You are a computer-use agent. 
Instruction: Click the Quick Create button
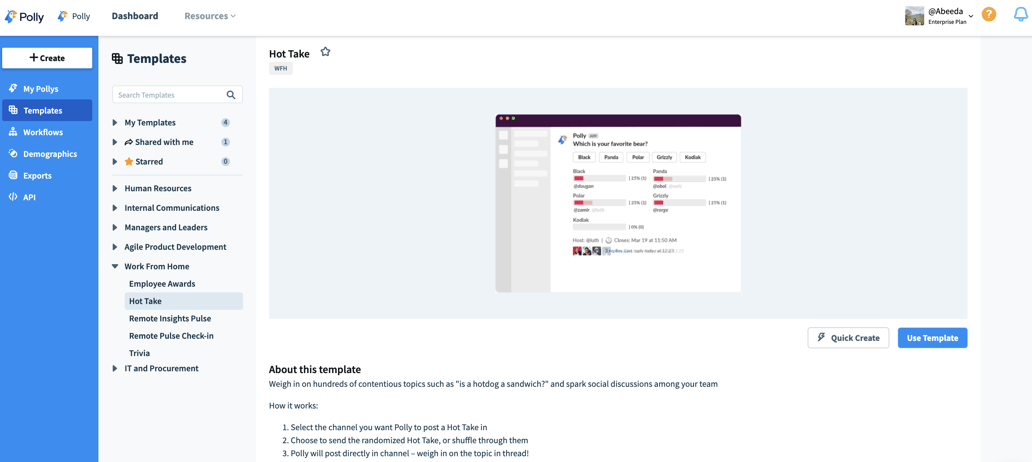tap(848, 338)
